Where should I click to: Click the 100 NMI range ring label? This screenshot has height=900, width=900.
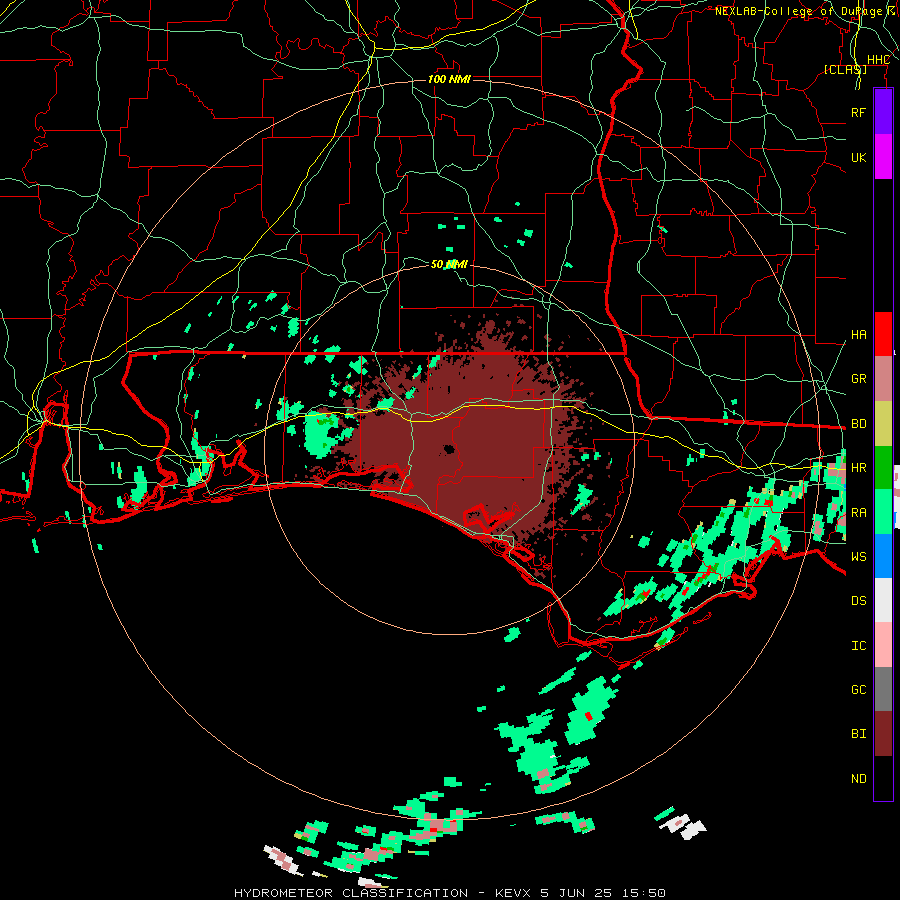click(449, 79)
